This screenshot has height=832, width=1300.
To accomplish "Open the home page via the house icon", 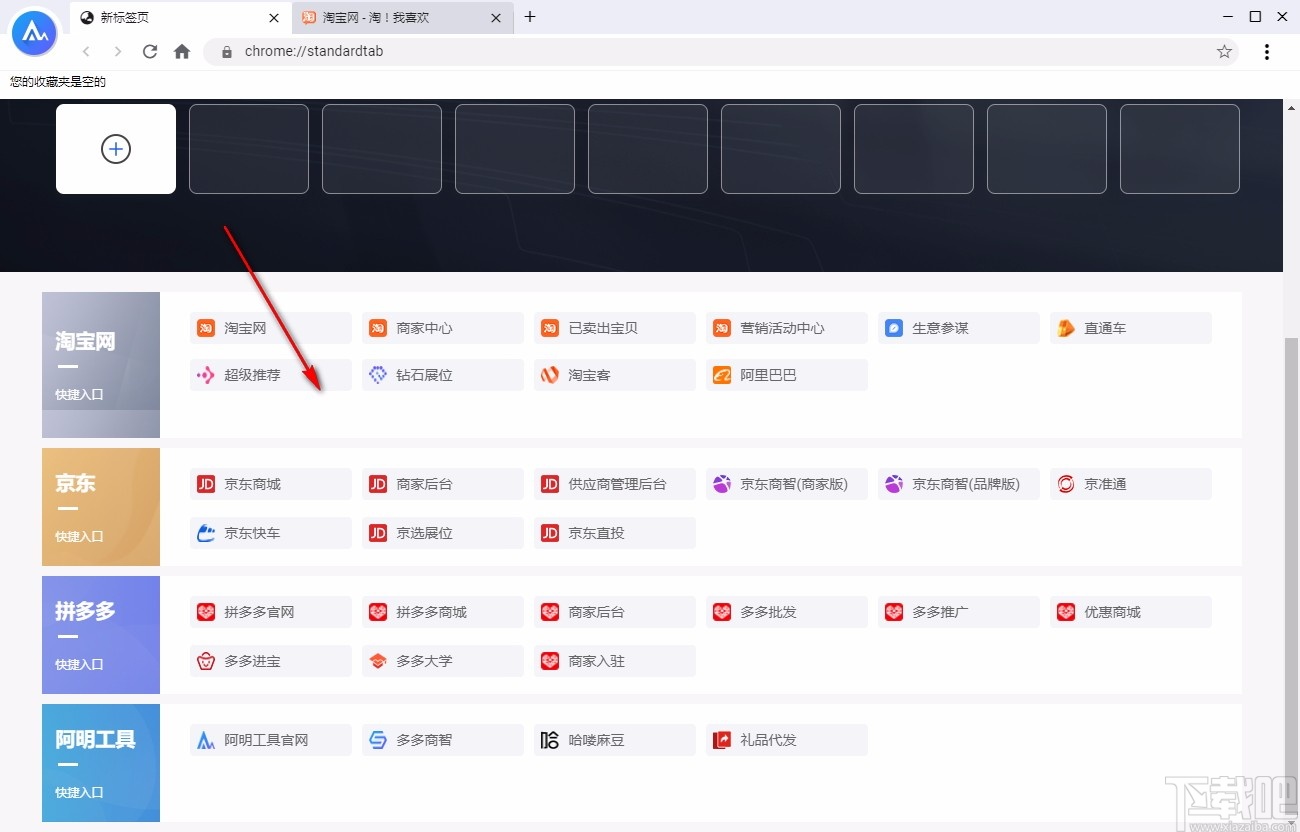I will tap(182, 51).
